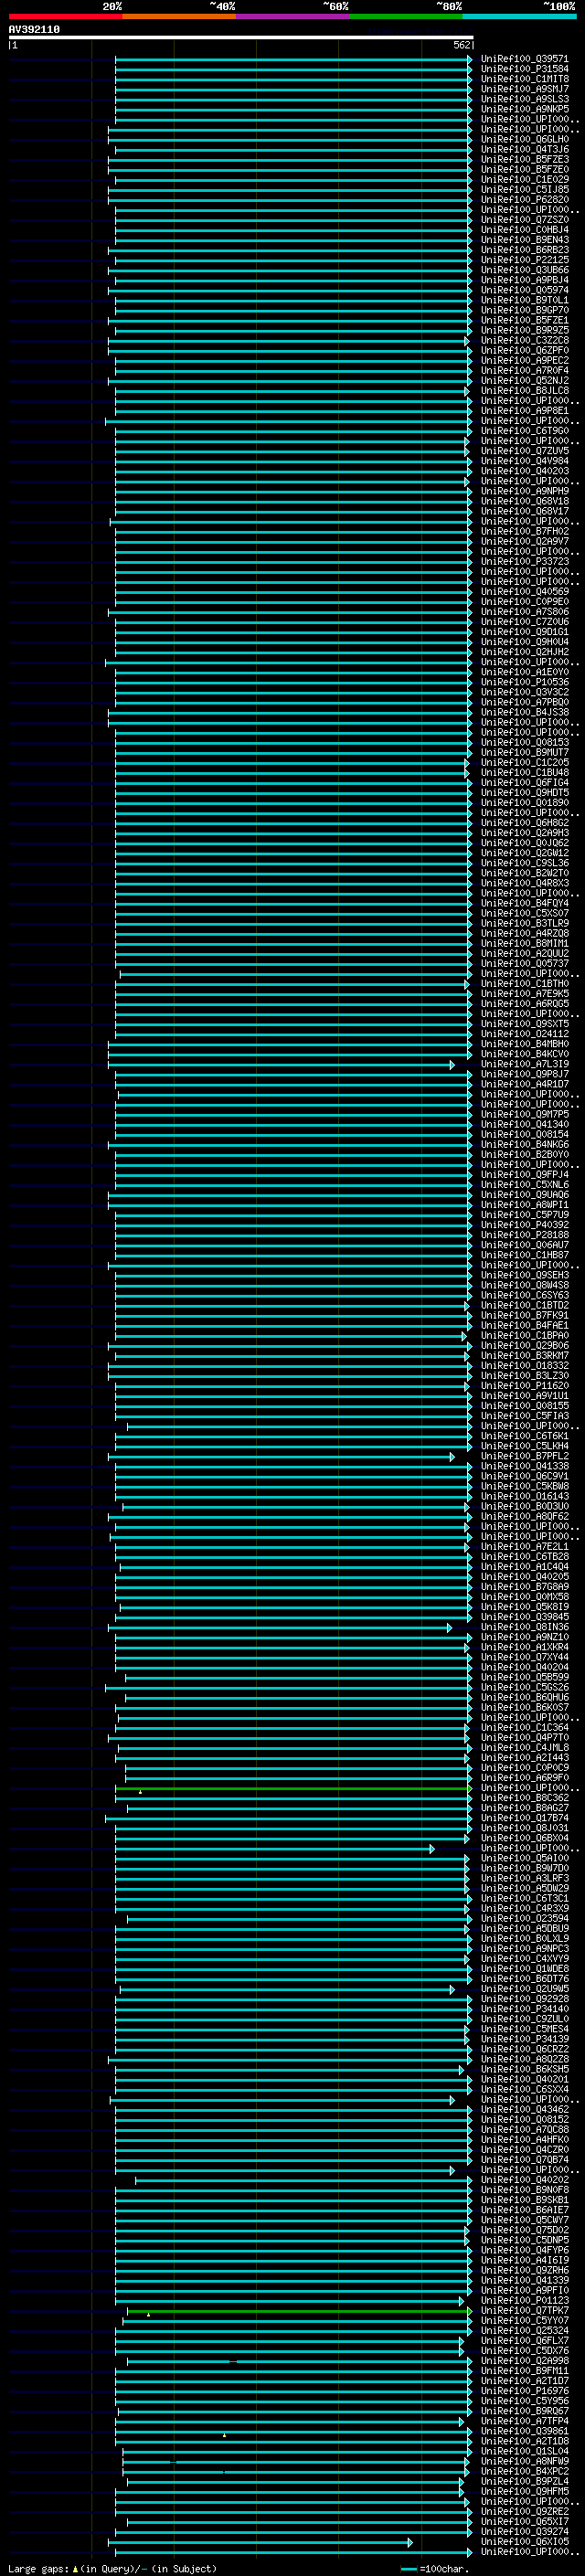
Task: Select hit label UniRef100_P34139
Action: coord(524,2039)
